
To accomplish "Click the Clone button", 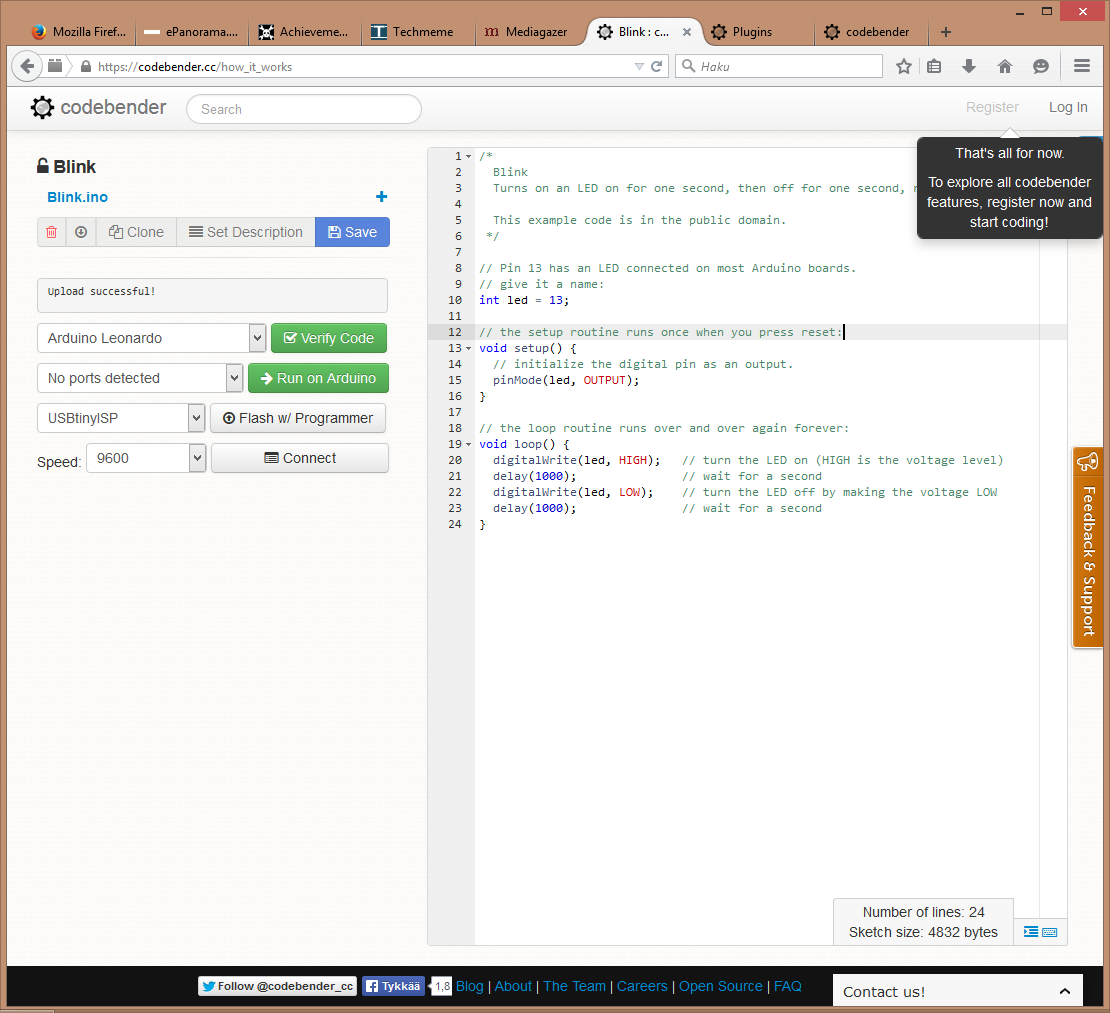I will (136, 232).
